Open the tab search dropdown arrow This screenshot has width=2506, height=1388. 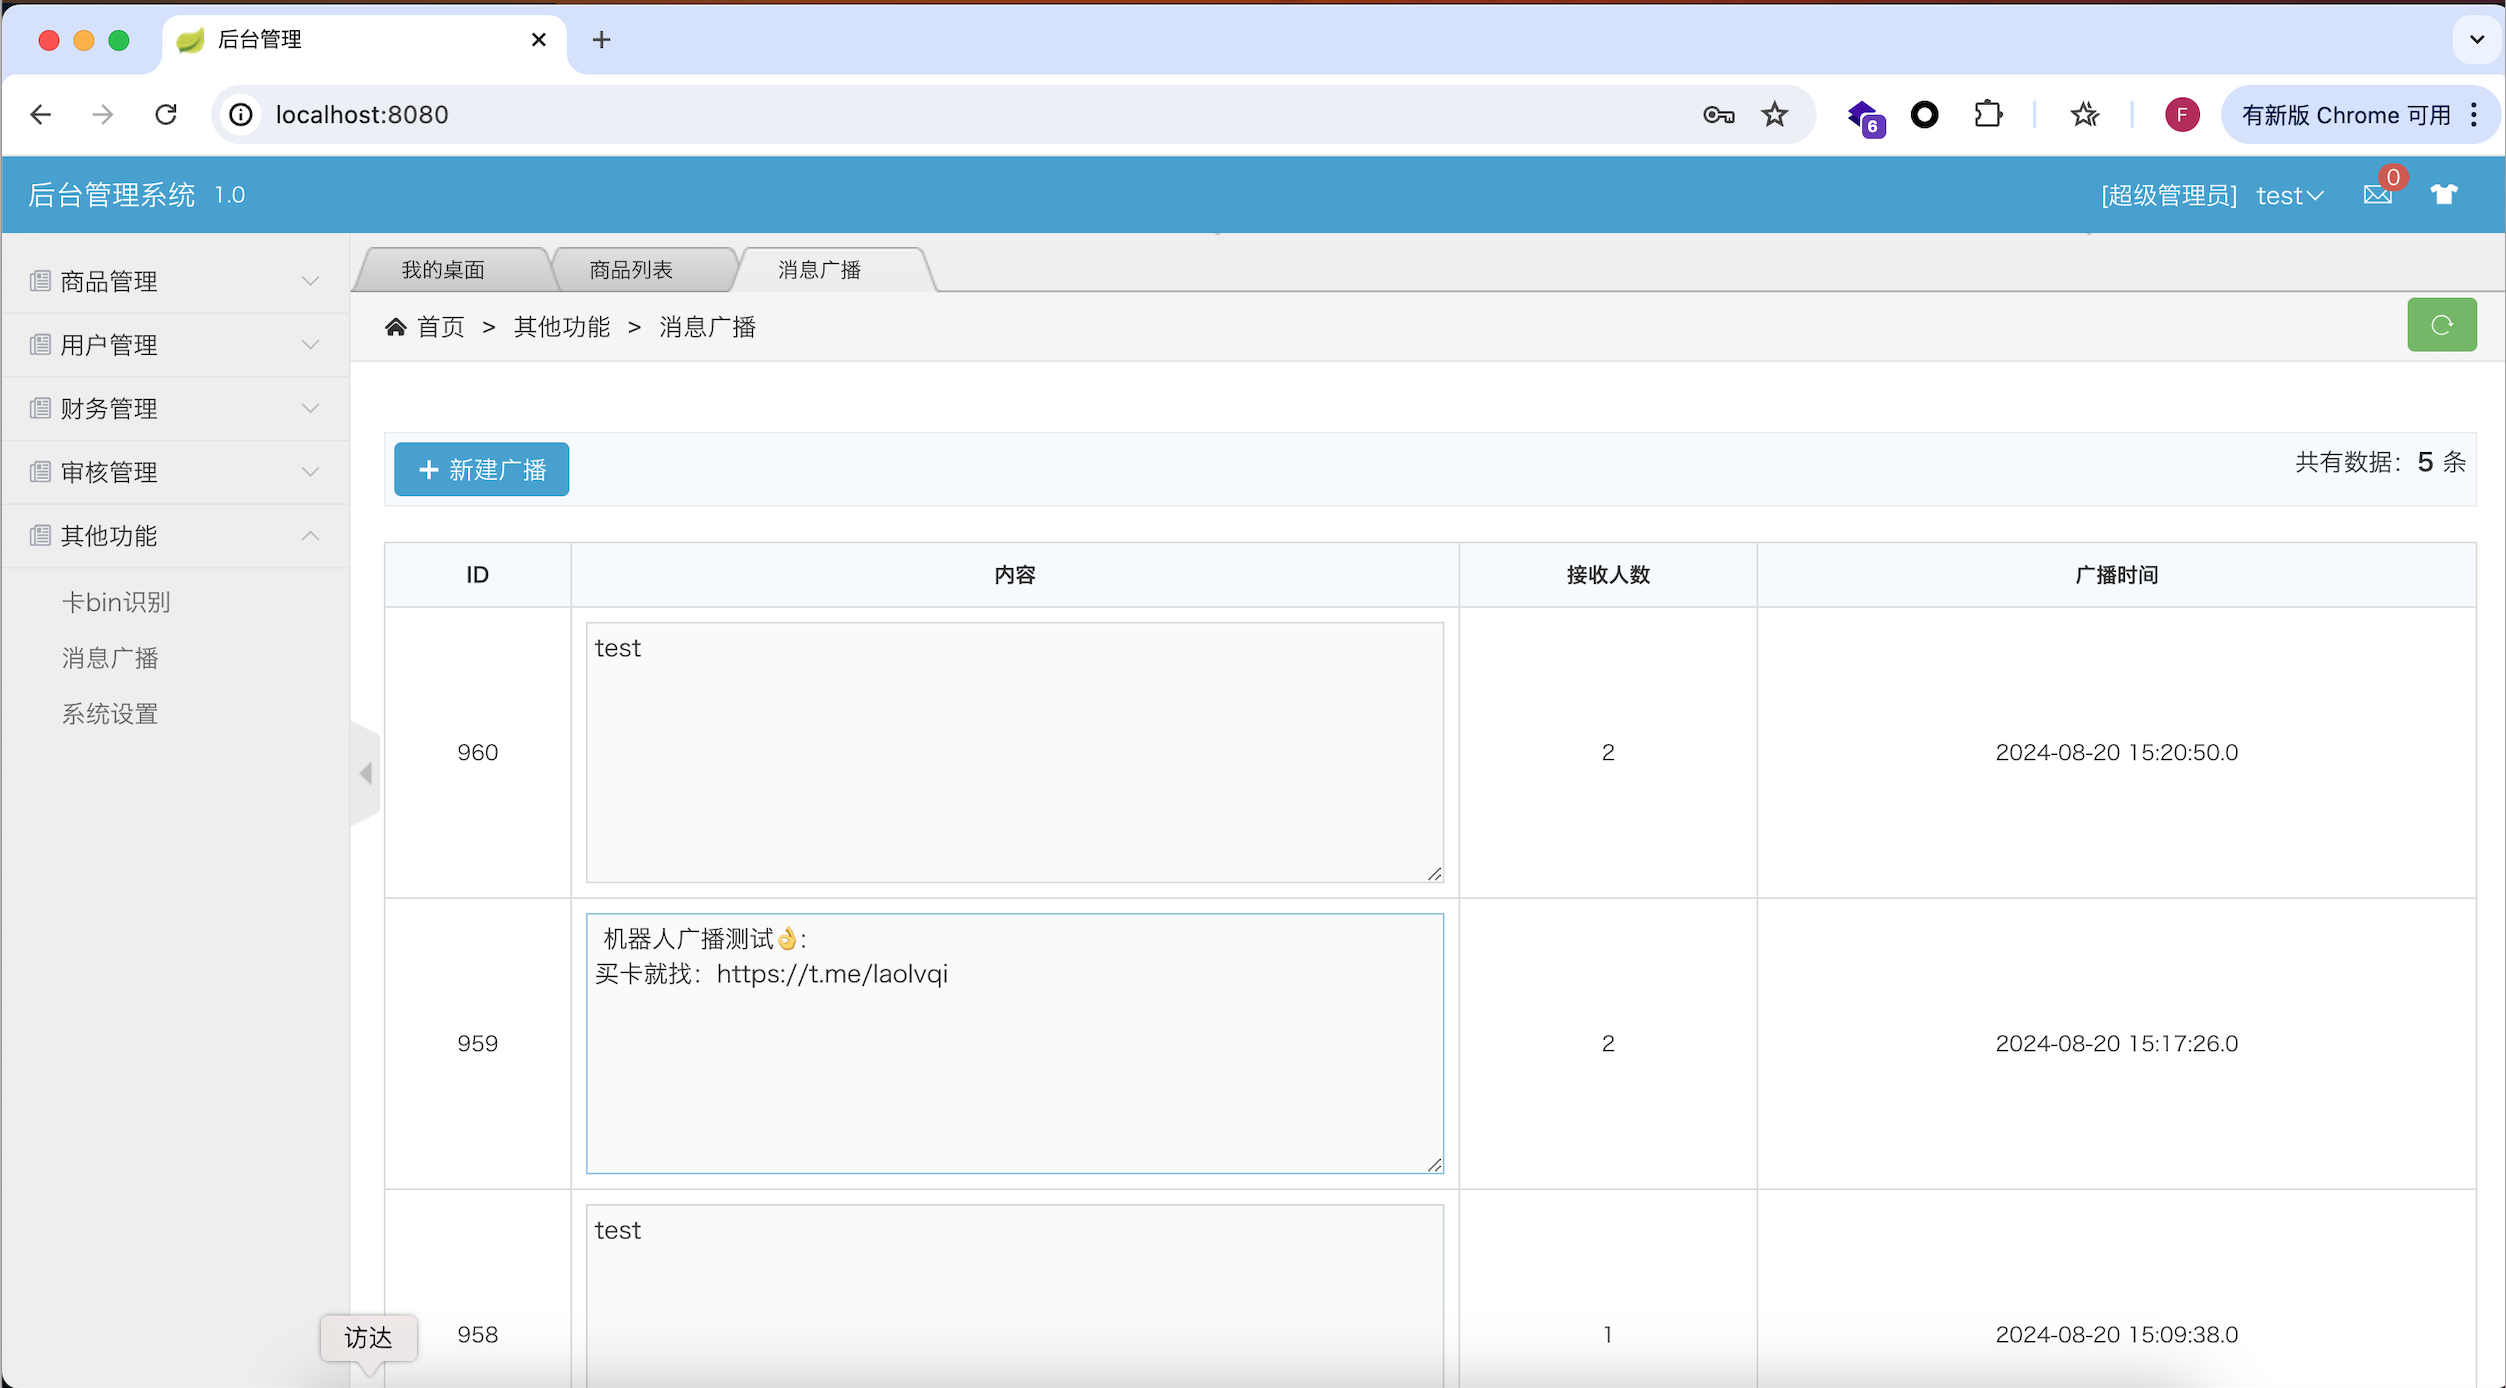[x=2477, y=40]
